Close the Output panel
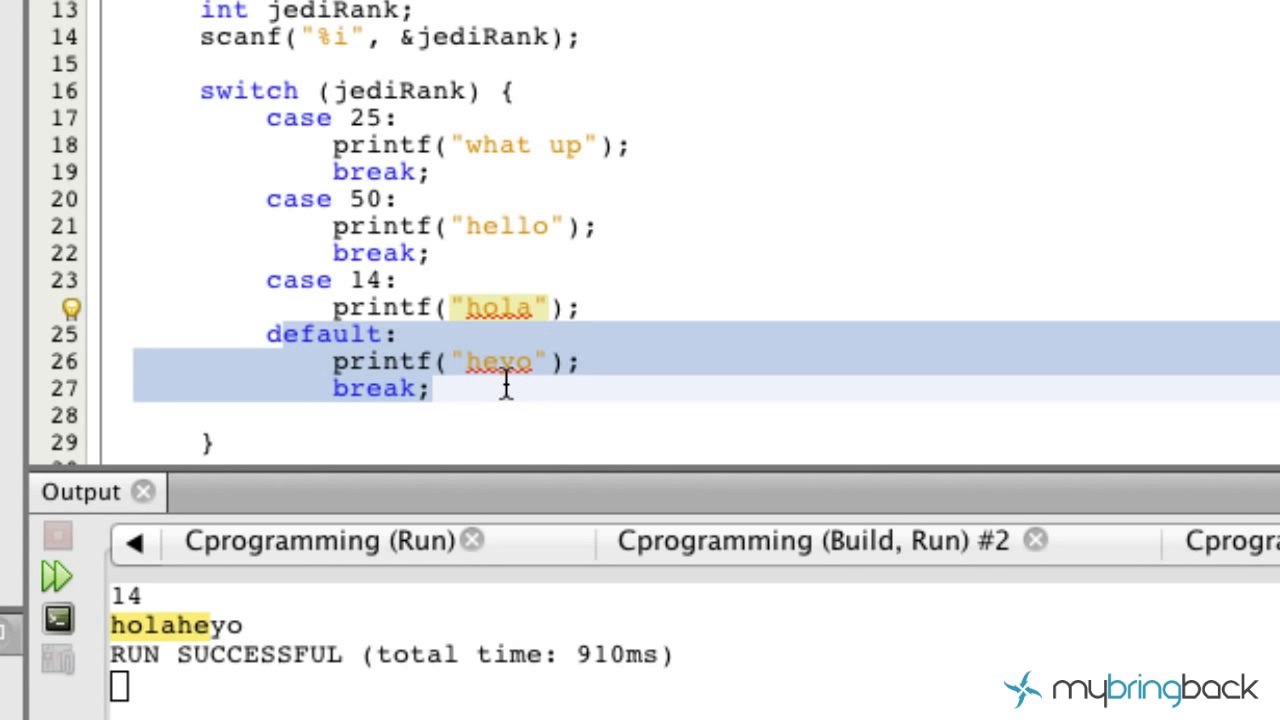The width and height of the screenshot is (1280, 720). [x=144, y=492]
